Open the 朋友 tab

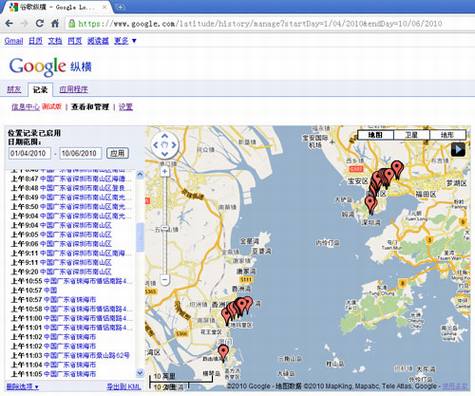[x=14, y=89]
